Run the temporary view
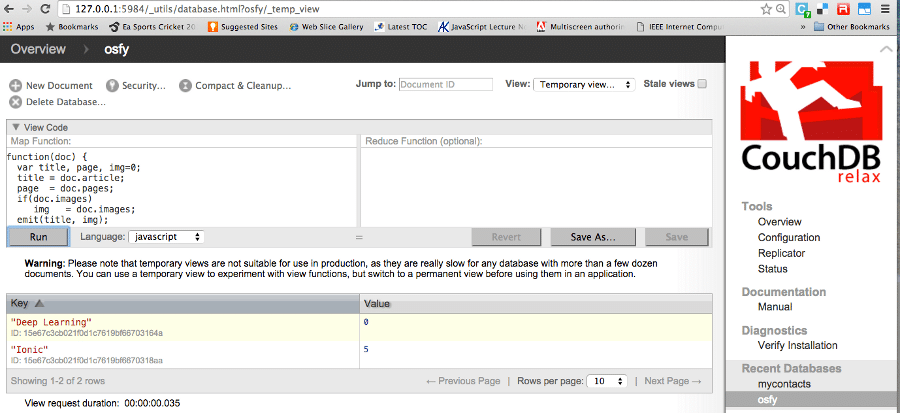The image size is (900, 413). pyautogui.click(x=38, y=237)
